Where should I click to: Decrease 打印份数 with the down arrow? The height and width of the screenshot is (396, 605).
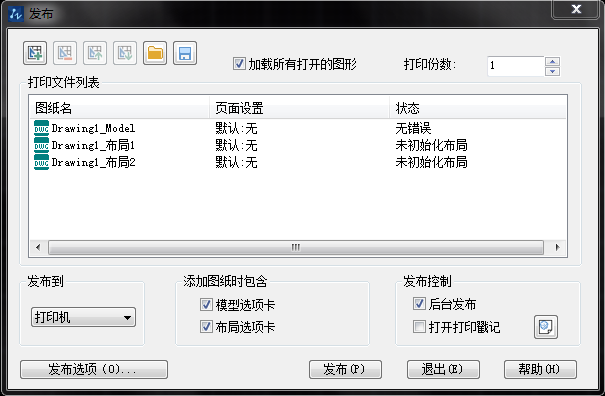click(553, 71)
